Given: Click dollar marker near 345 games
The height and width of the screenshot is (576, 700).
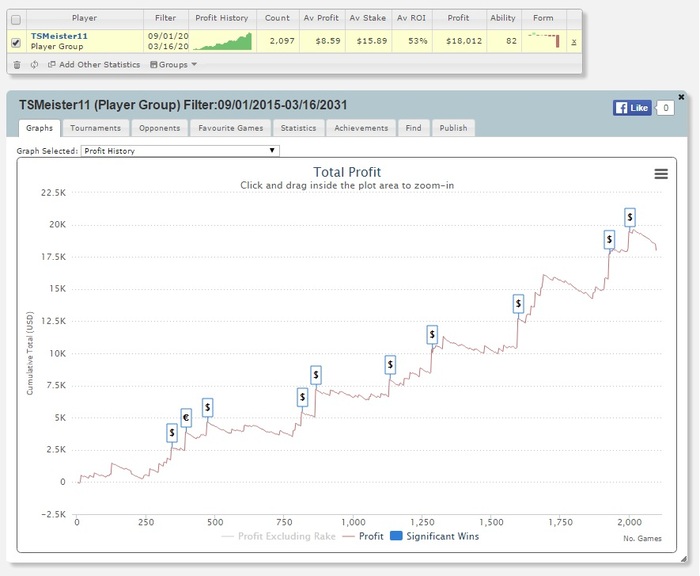Looking at the screenshot, I should 172,433.
